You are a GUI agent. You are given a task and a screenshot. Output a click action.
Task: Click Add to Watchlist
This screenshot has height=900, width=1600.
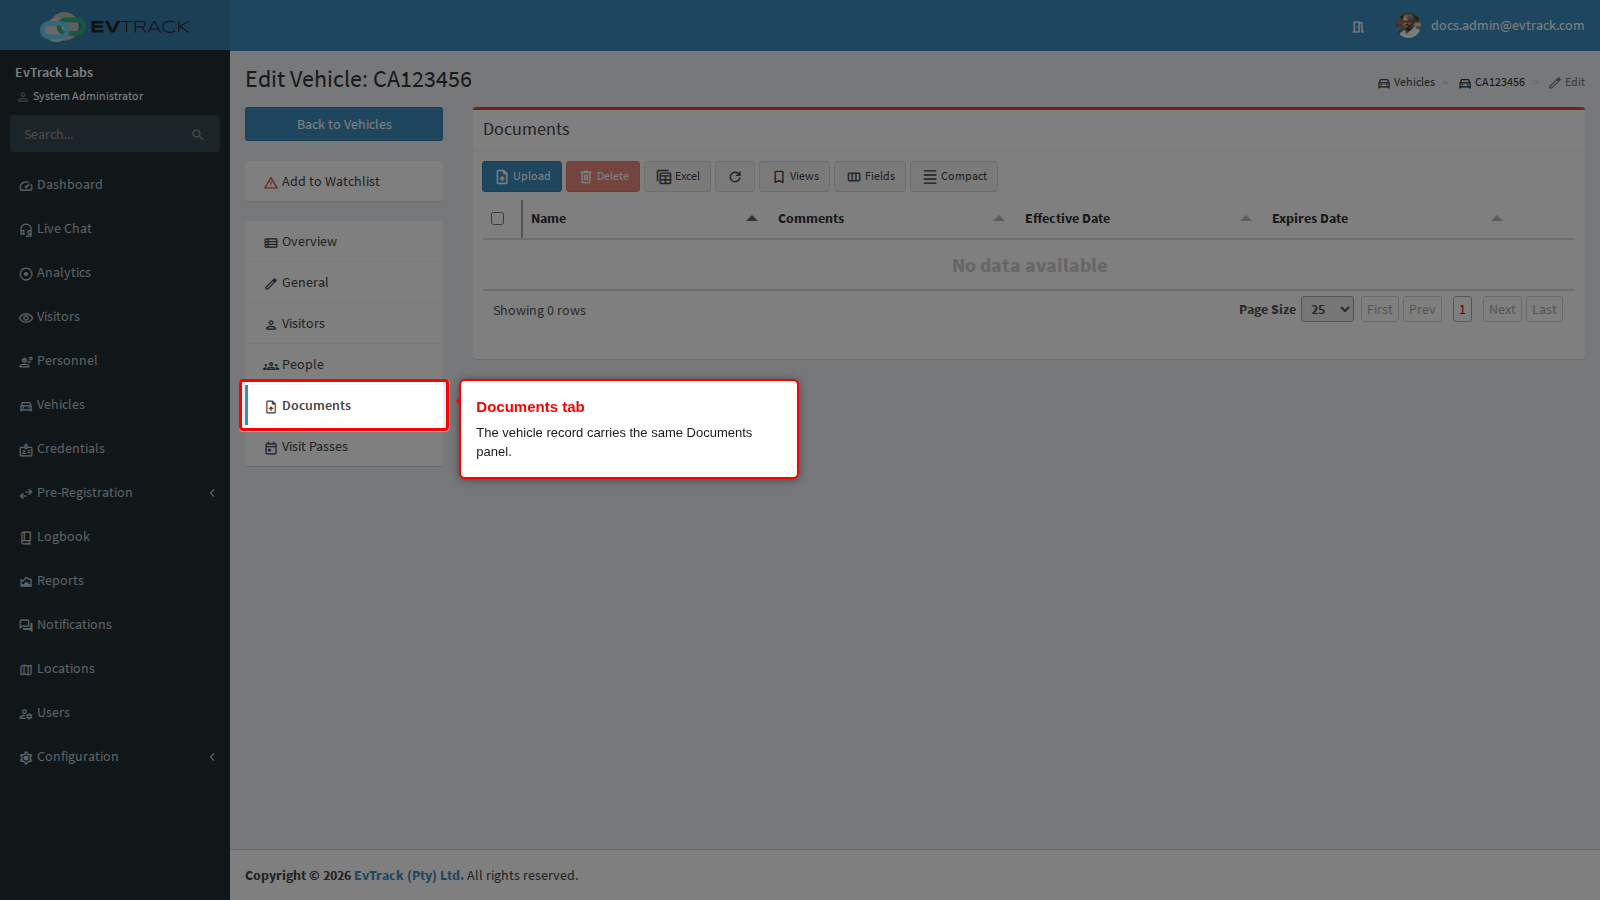[x=344, y=181]
